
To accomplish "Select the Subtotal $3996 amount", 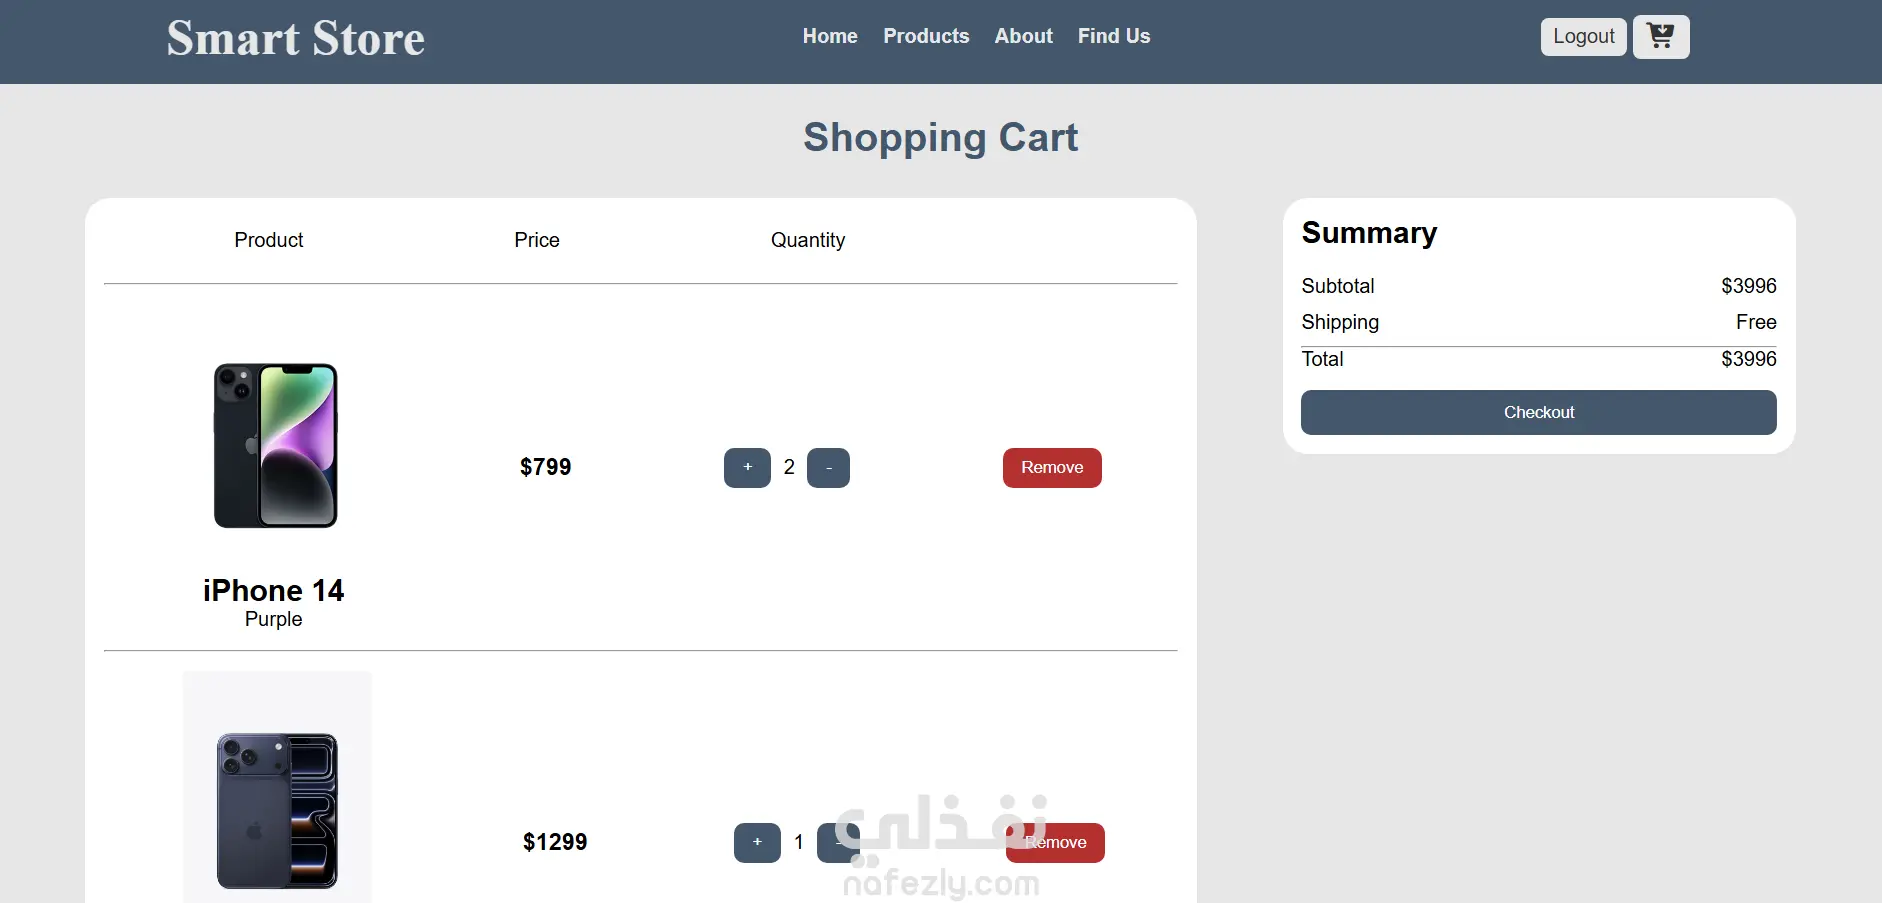I will (x=1749, y=286).
